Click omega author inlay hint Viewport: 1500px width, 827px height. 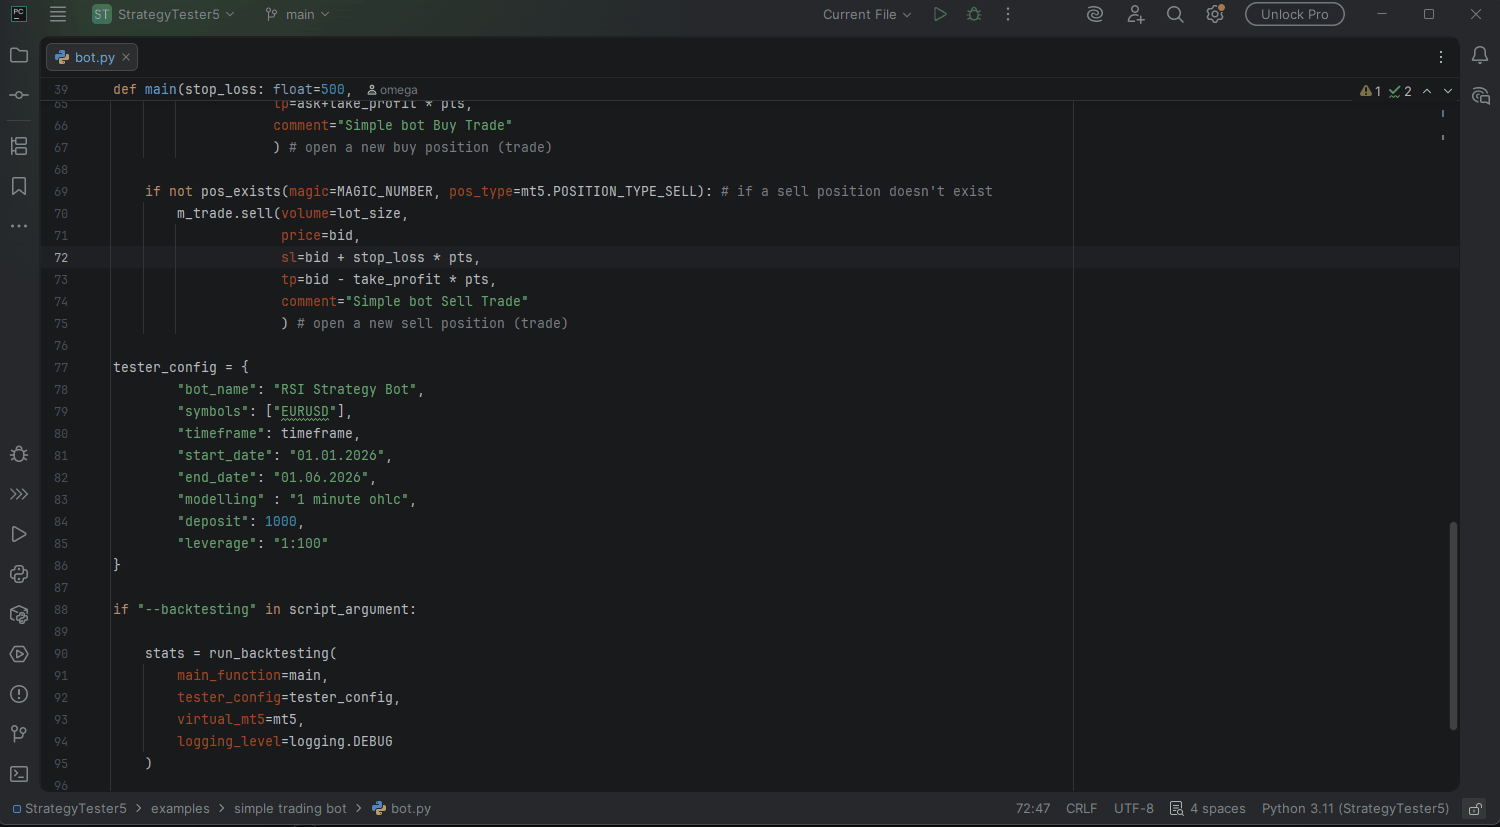pos(392,90)
